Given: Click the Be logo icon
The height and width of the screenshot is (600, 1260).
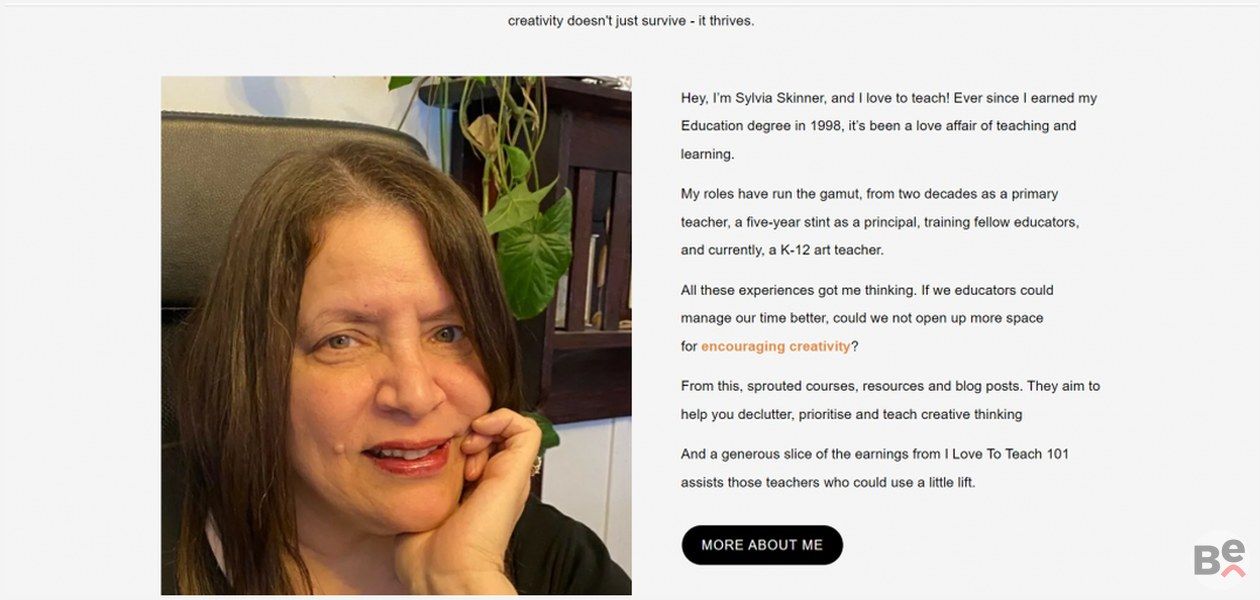Looking at the screenshot, I should [1219, 558].
